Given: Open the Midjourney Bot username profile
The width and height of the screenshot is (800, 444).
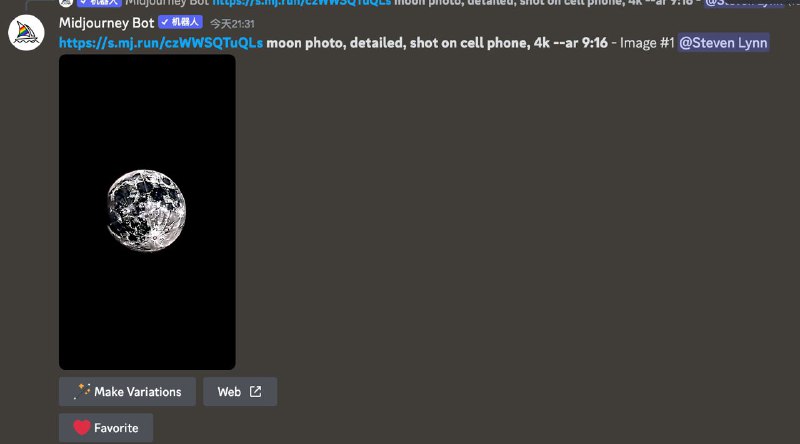Looking at the screenshot, I should (106, 23).
